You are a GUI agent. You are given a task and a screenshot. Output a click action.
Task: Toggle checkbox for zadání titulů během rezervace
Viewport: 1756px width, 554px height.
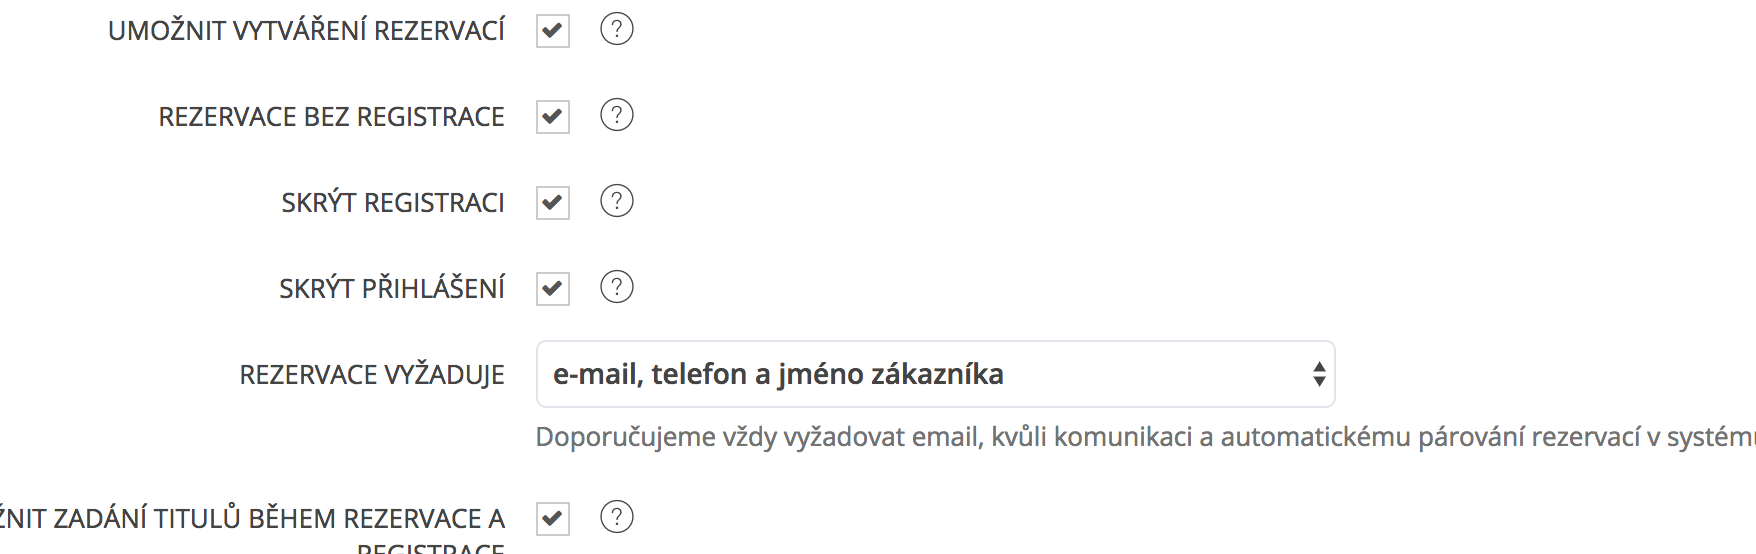553,519
